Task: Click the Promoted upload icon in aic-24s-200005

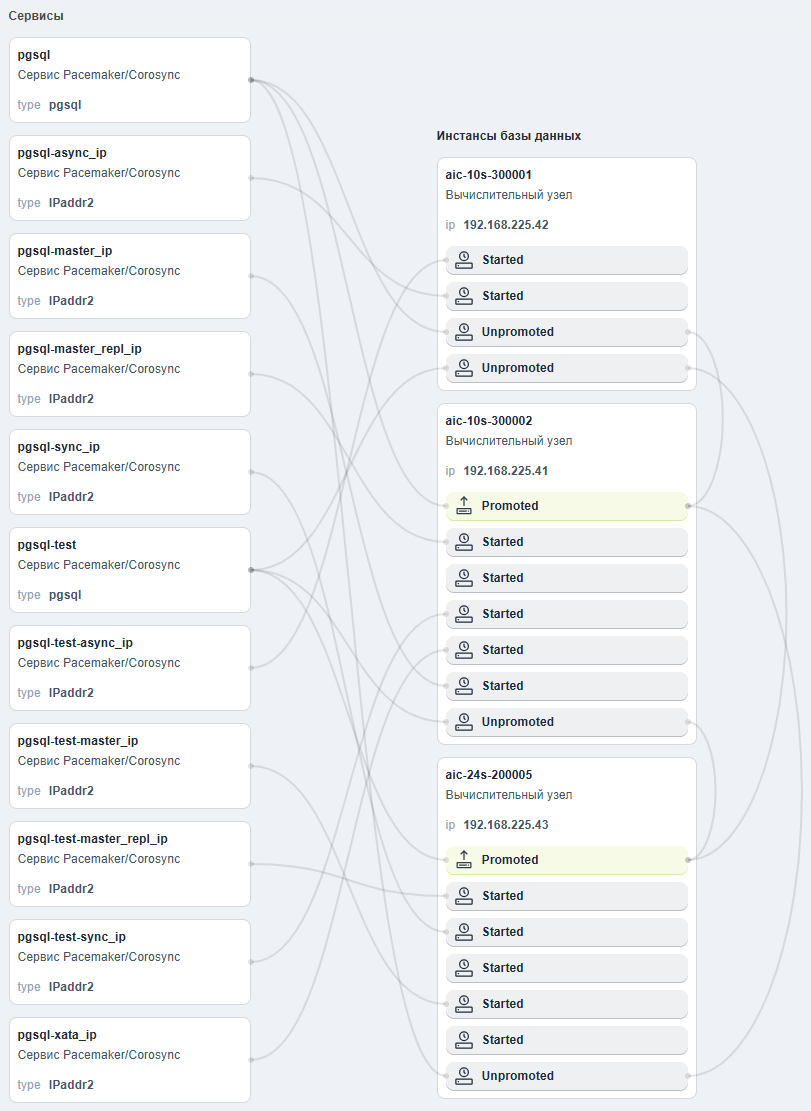Action: click(464, 859)
